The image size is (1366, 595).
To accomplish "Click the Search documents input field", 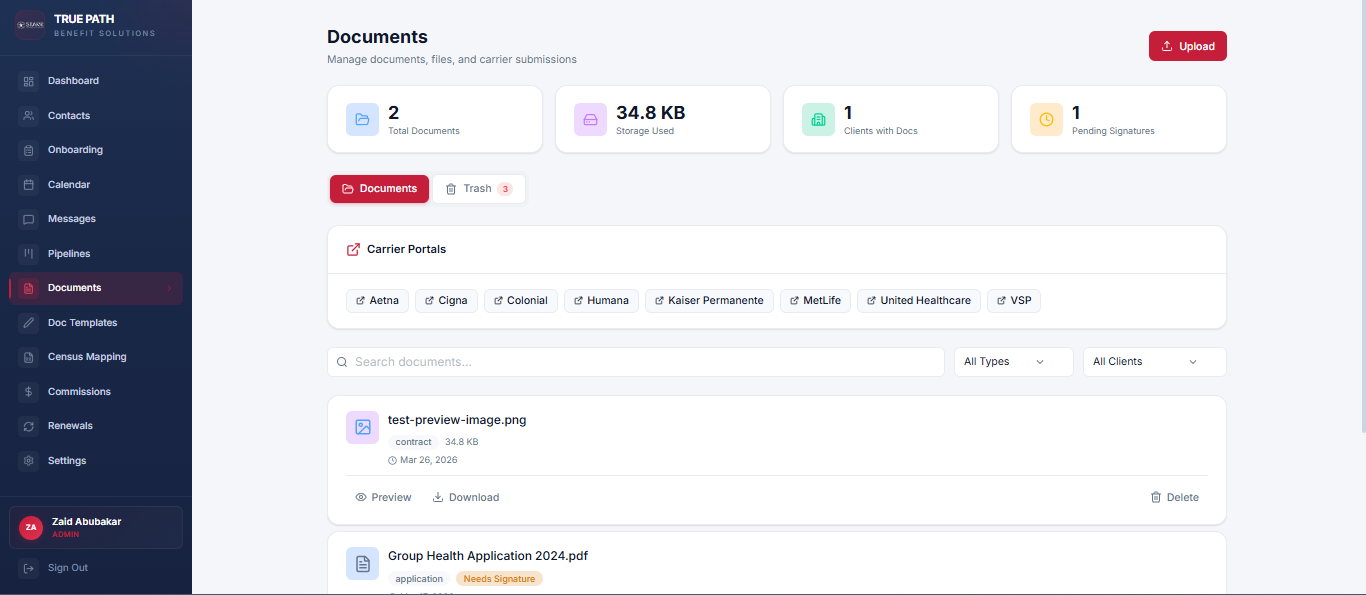I will (640, 362).
